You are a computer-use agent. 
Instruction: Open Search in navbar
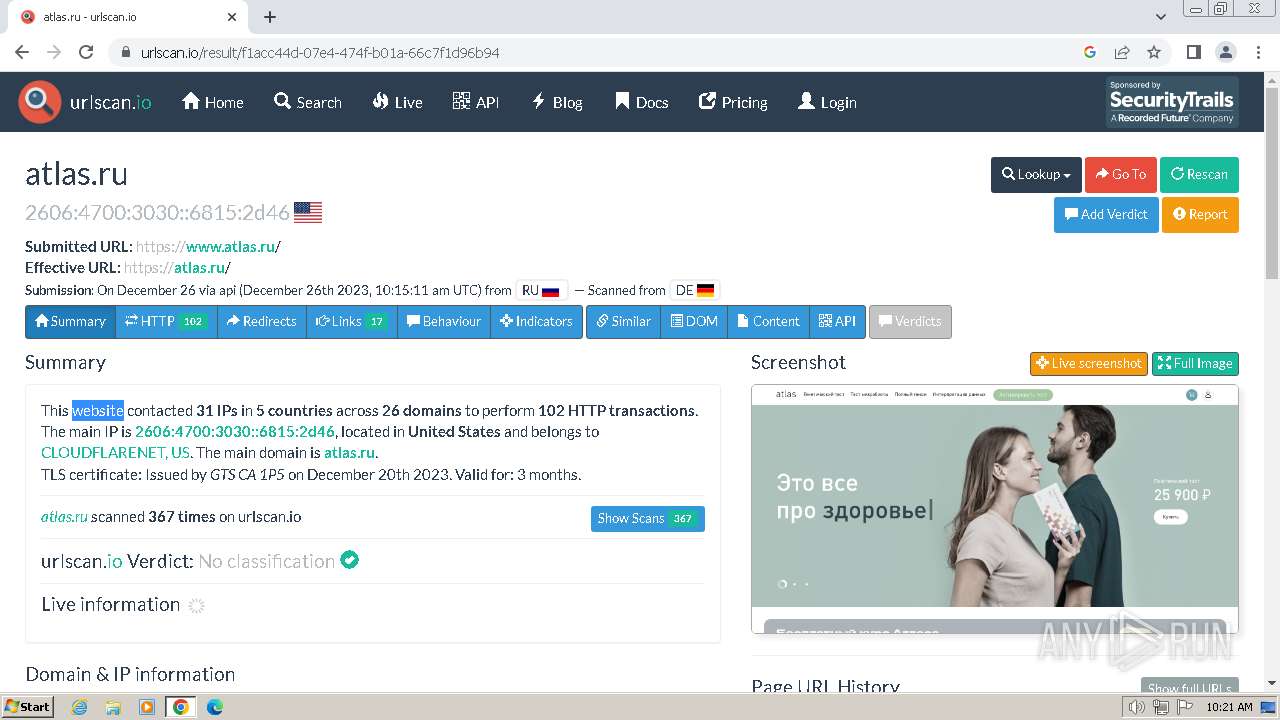(x=308, y=102)
